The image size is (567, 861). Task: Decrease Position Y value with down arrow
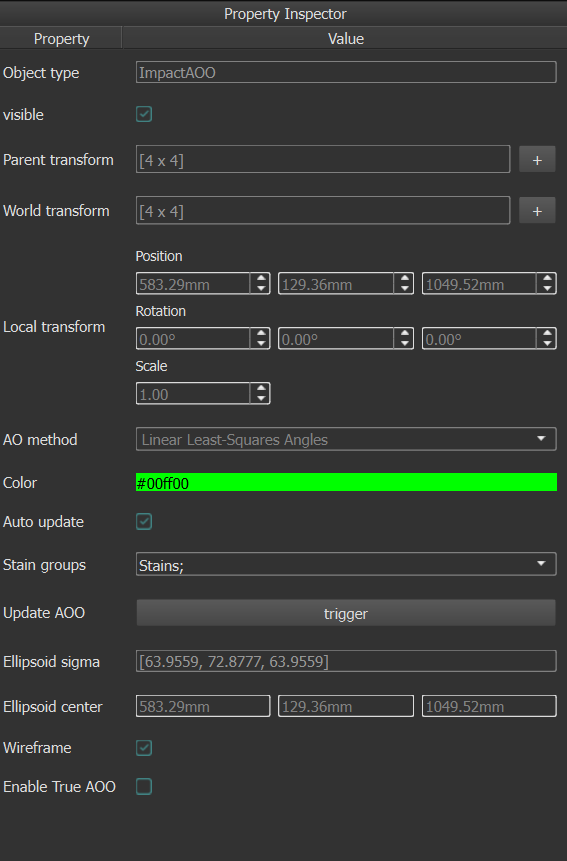[x=405, y=289]
